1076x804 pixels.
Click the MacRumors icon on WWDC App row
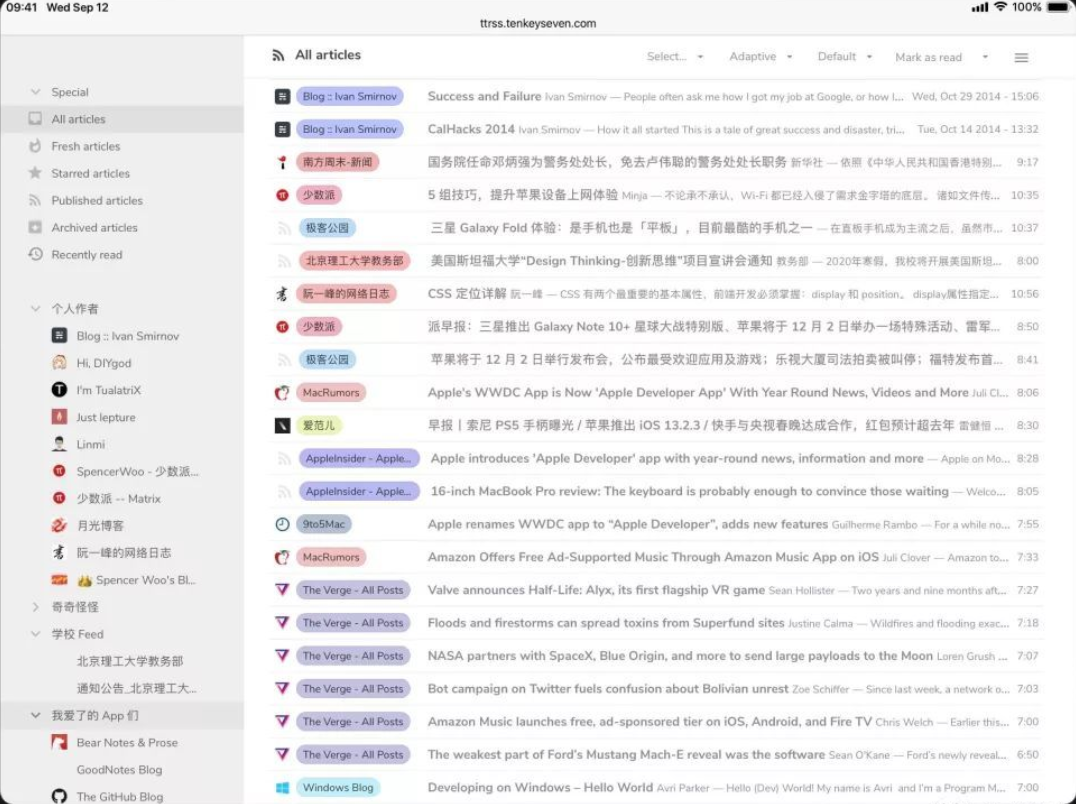tap(282, 392)
